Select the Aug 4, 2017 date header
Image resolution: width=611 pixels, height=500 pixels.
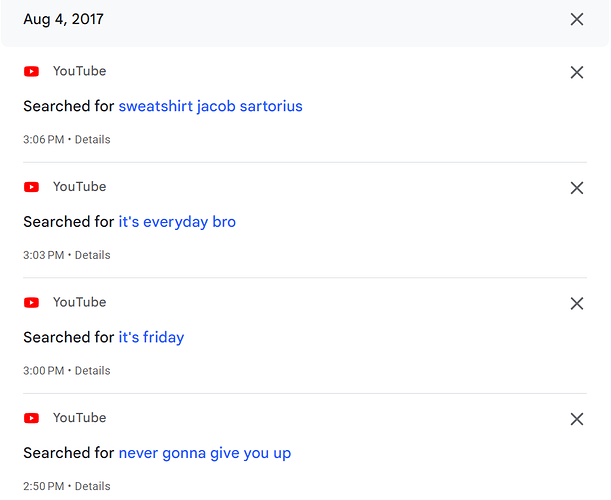click(x=64, y=19)
